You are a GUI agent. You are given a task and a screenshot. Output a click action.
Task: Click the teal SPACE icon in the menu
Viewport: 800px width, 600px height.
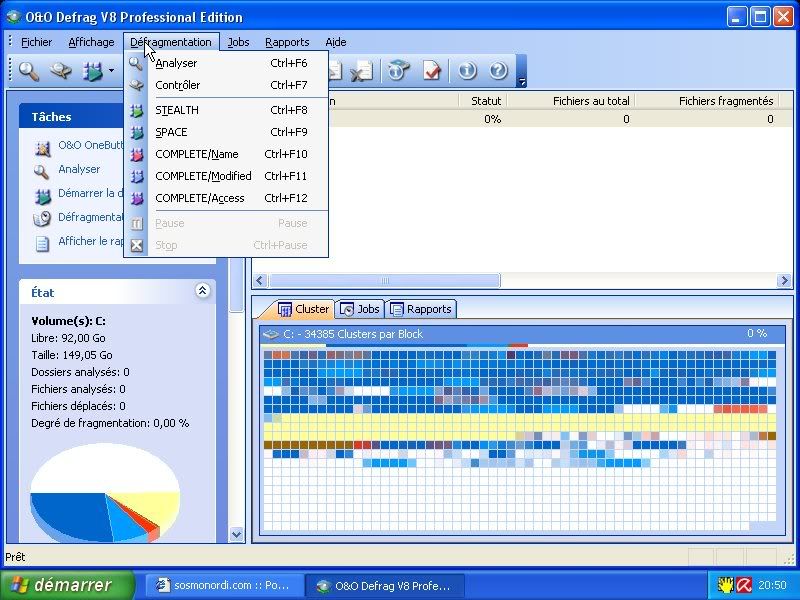(136, 132)
